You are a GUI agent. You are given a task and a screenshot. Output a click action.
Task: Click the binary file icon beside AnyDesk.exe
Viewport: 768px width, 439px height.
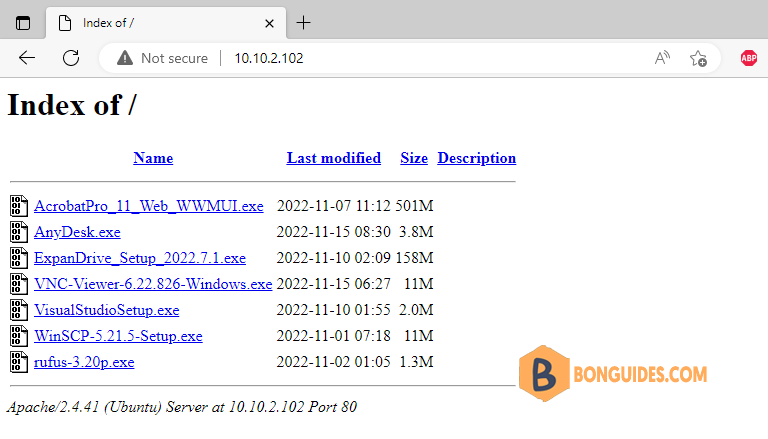click(19, 232)
